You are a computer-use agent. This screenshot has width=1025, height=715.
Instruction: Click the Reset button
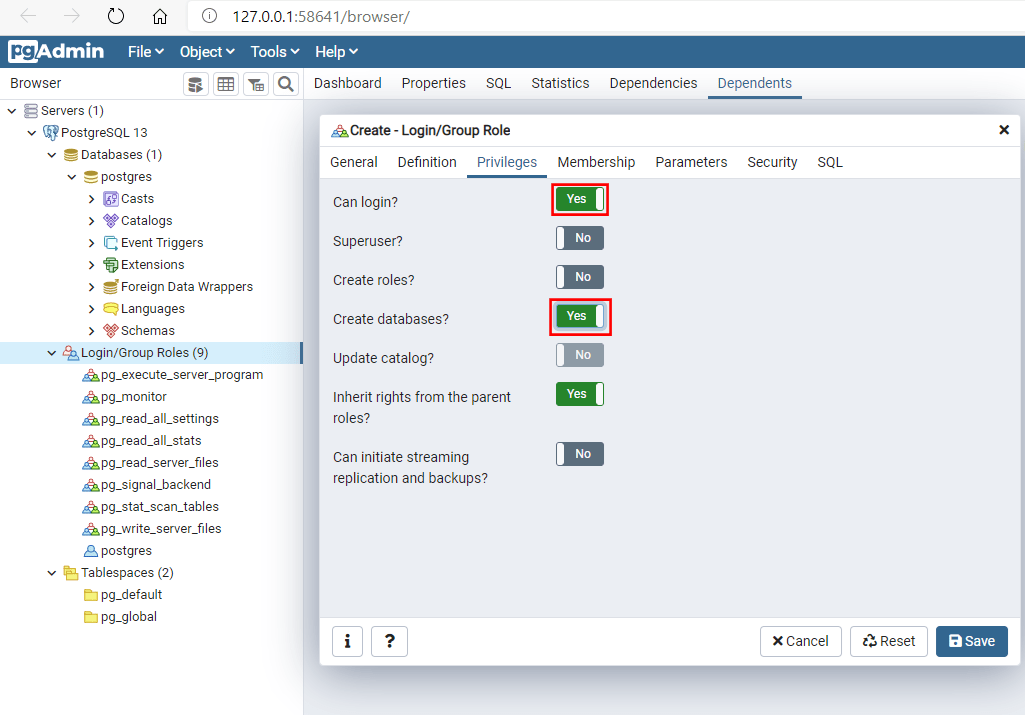click(x=889, y=641)
